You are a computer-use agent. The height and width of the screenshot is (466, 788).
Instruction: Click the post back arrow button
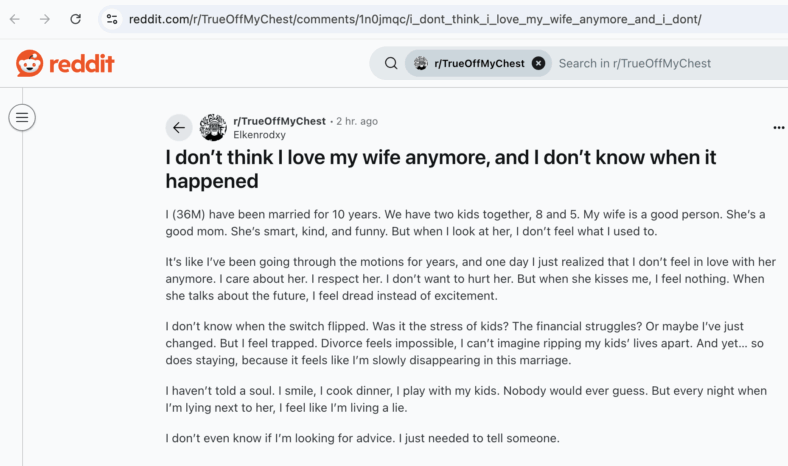(179, 128)
